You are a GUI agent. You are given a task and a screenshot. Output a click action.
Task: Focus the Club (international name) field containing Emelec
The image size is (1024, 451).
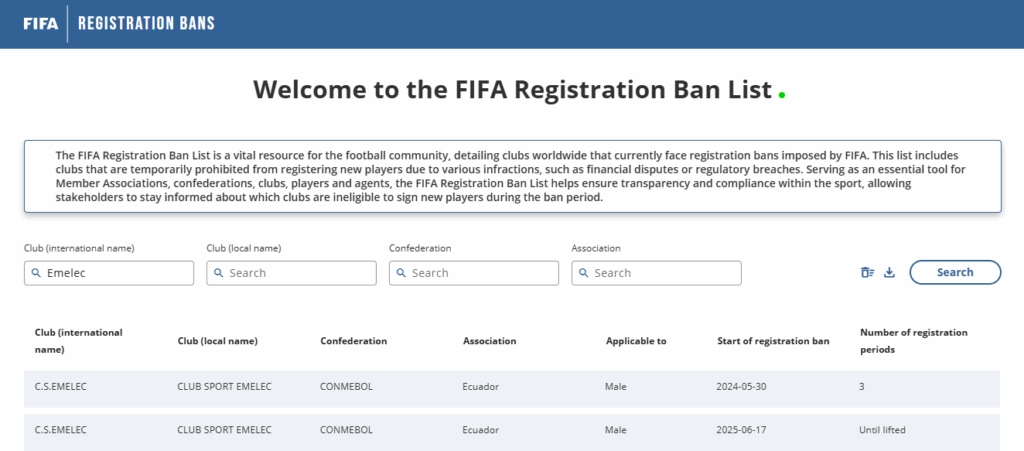(x=109, y=273)
